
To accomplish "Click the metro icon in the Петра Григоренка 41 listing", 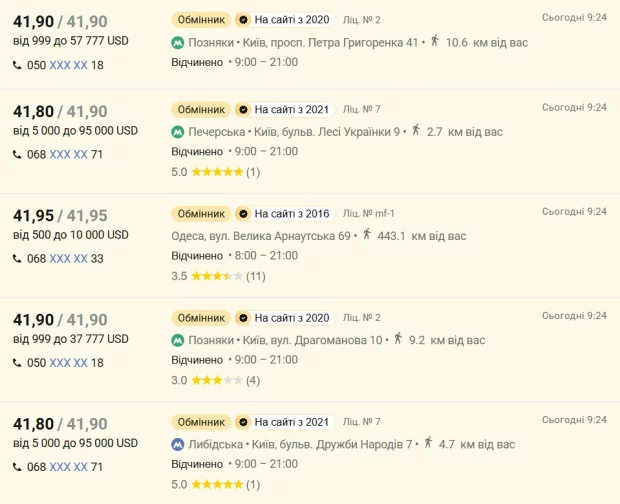I will (x=178, y=43).
